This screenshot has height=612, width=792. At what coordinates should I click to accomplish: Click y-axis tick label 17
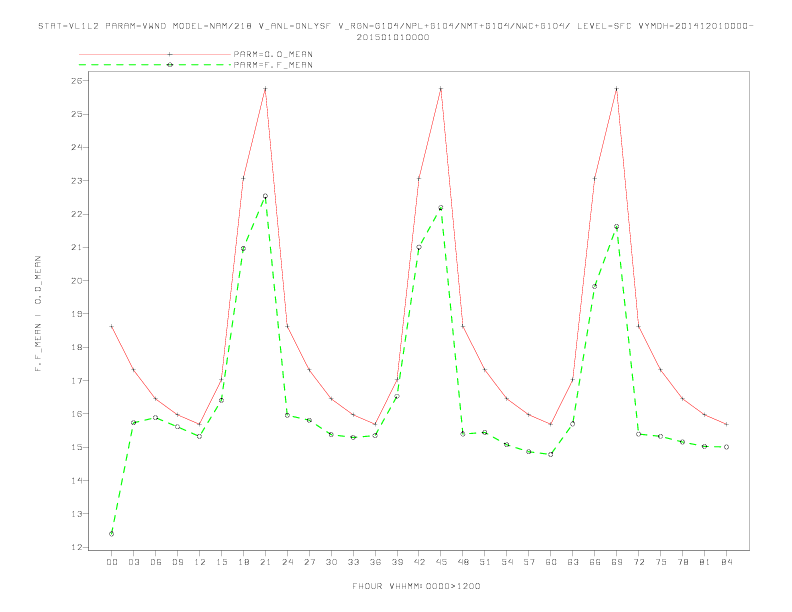coord(77,381)
